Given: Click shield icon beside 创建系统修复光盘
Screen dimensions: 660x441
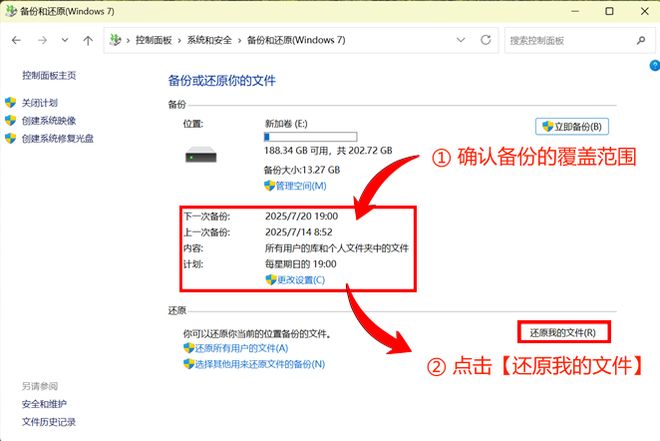Looking at the screenshot, I should pos(11,138).
